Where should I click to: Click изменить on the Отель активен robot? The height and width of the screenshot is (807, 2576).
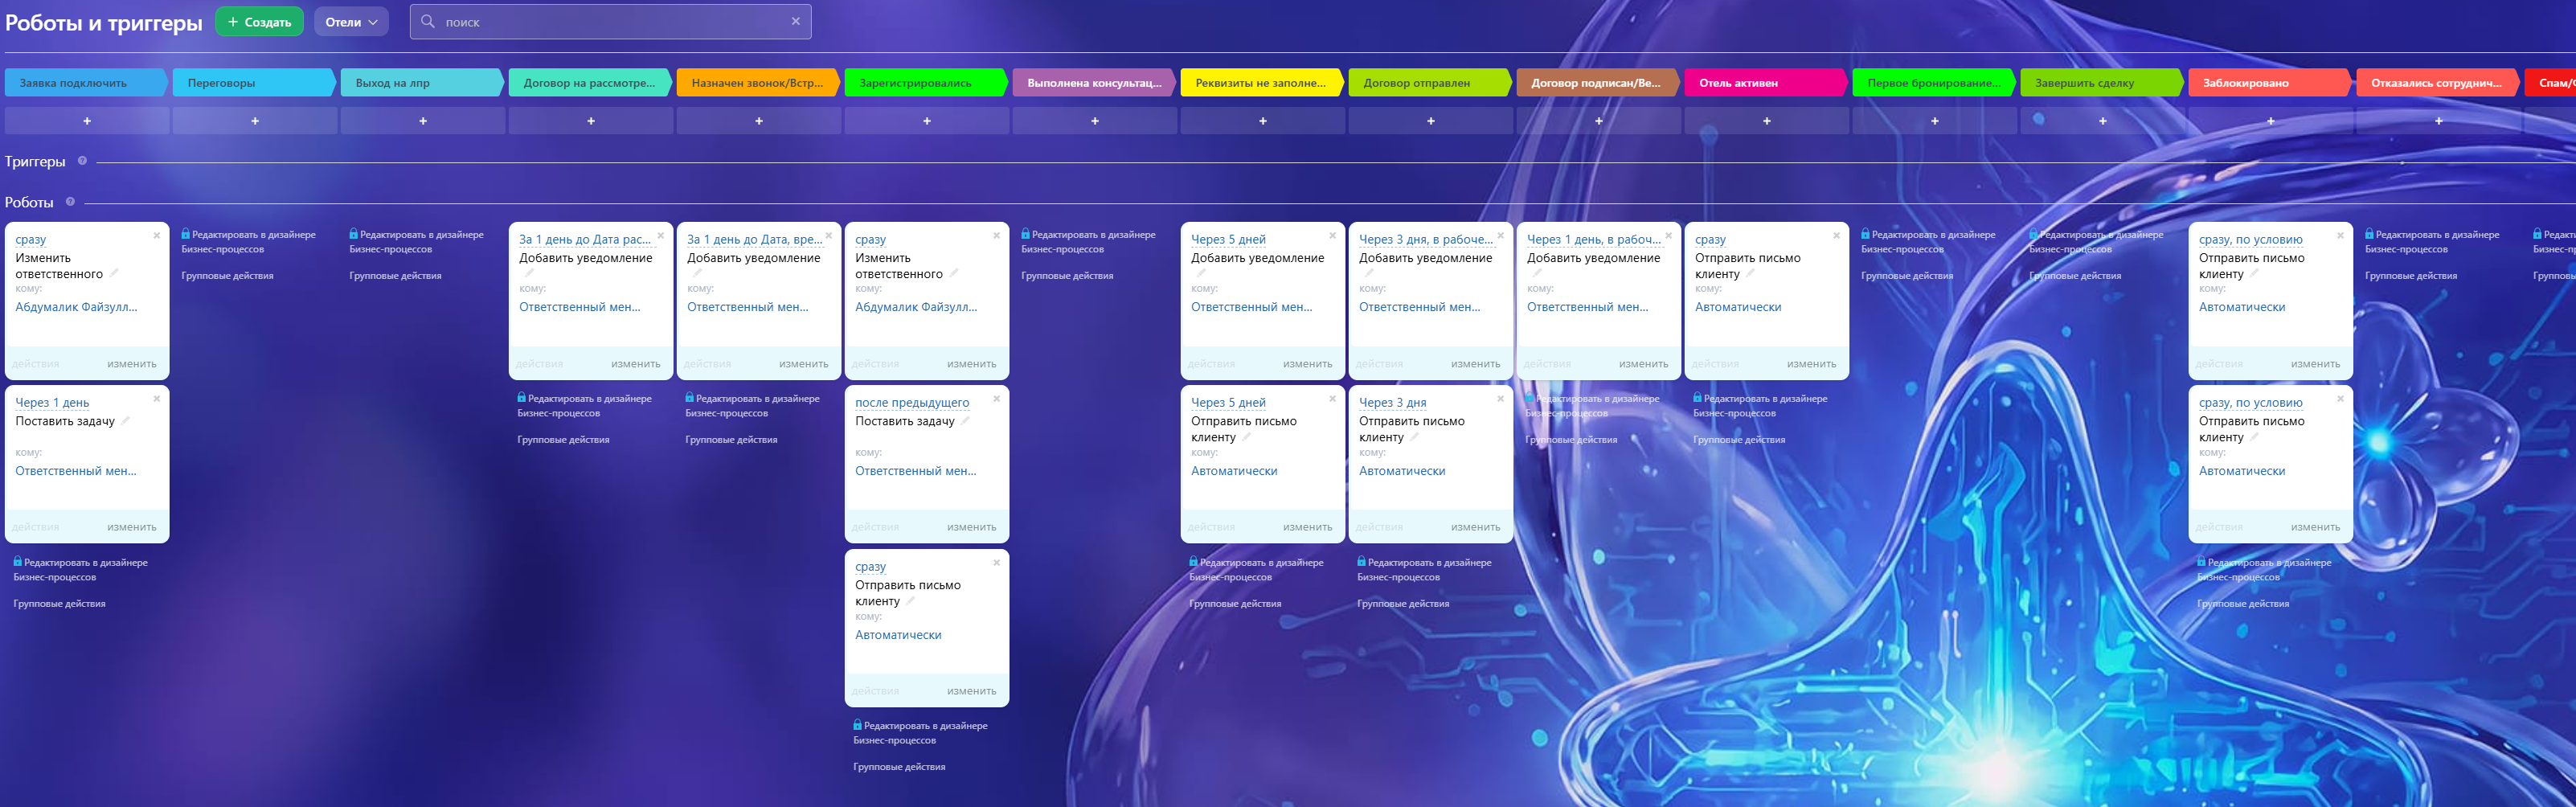tap(1811, 364)
